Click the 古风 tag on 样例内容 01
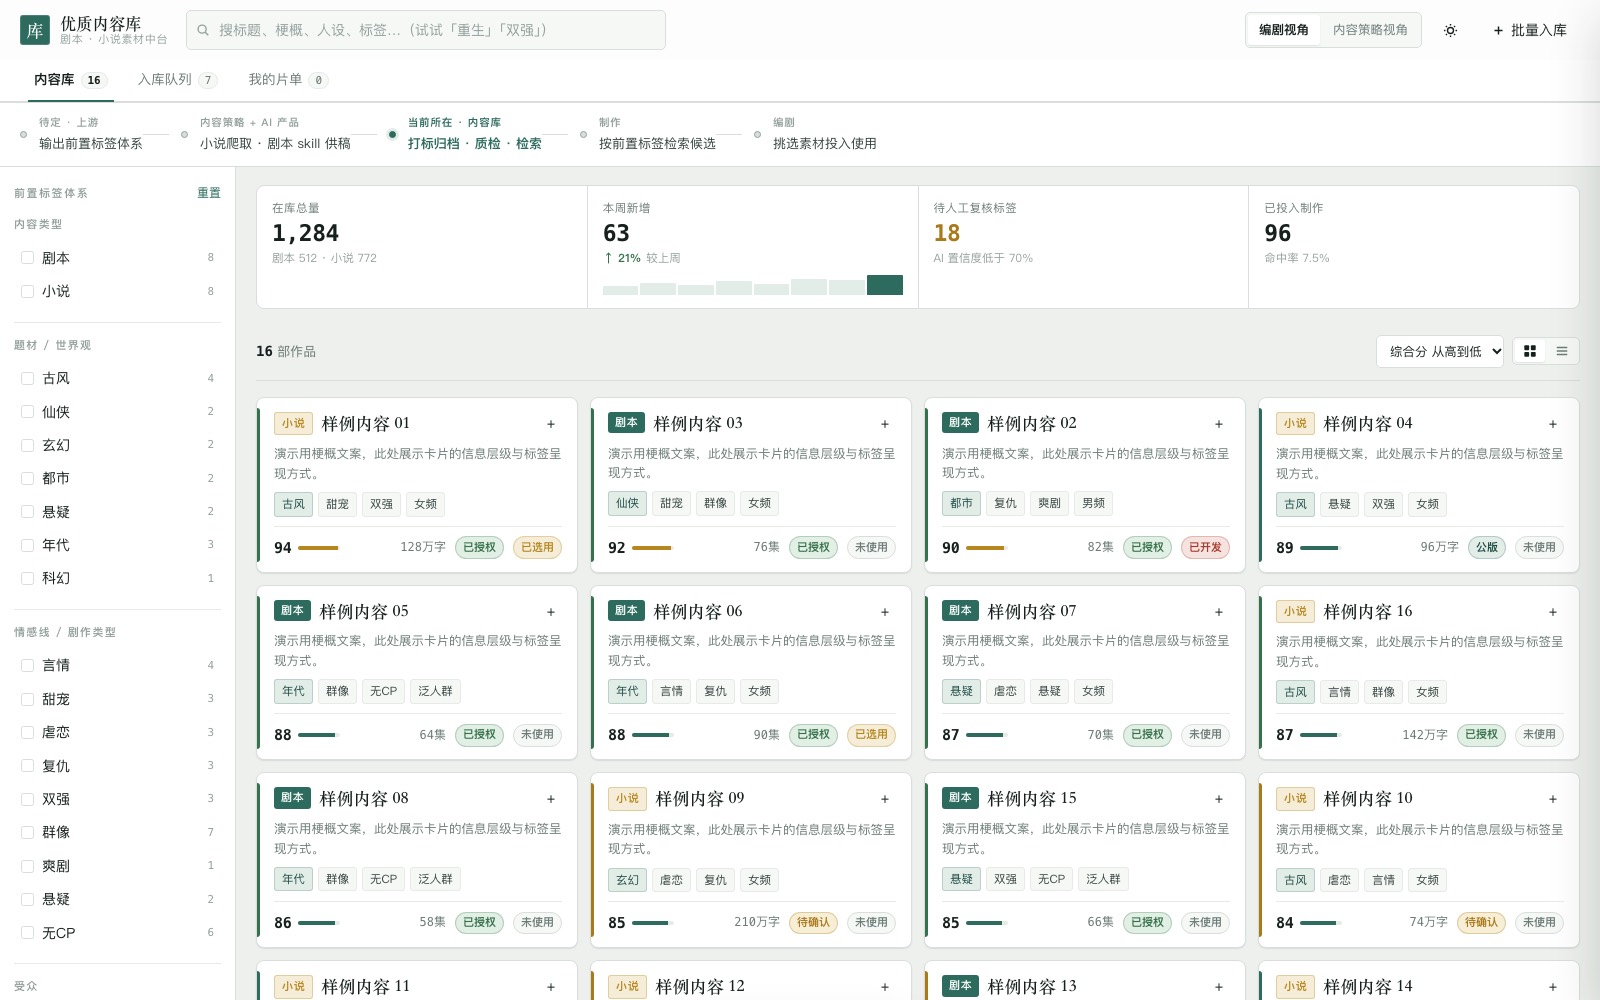Viewport: 1600px width, 1000px height. click(293, 504)
